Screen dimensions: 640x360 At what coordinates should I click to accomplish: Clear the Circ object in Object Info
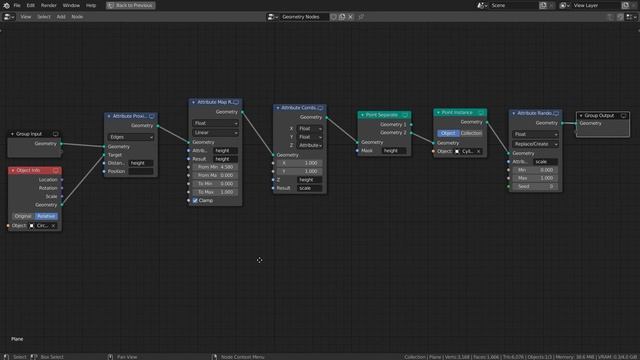click(53, 226)
